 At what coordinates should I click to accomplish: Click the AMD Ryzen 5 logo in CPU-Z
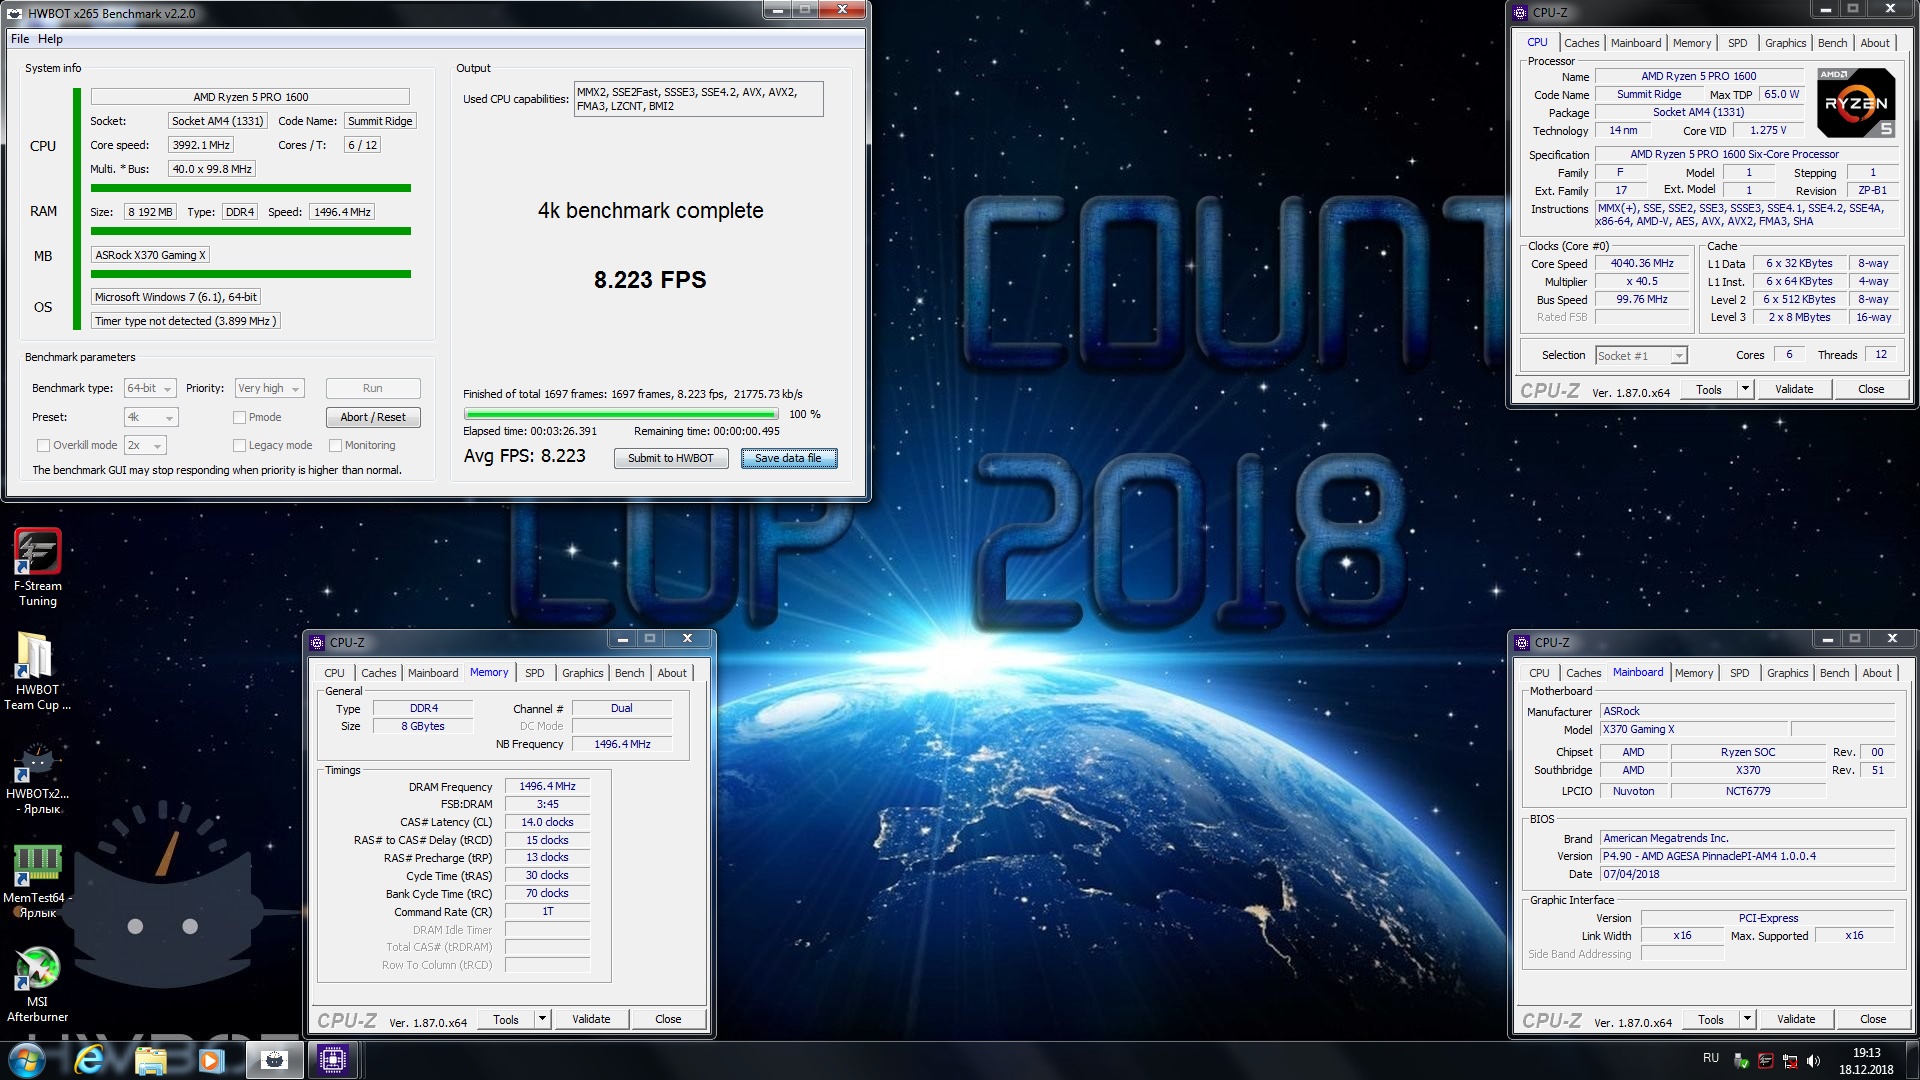pos(1856,103)
